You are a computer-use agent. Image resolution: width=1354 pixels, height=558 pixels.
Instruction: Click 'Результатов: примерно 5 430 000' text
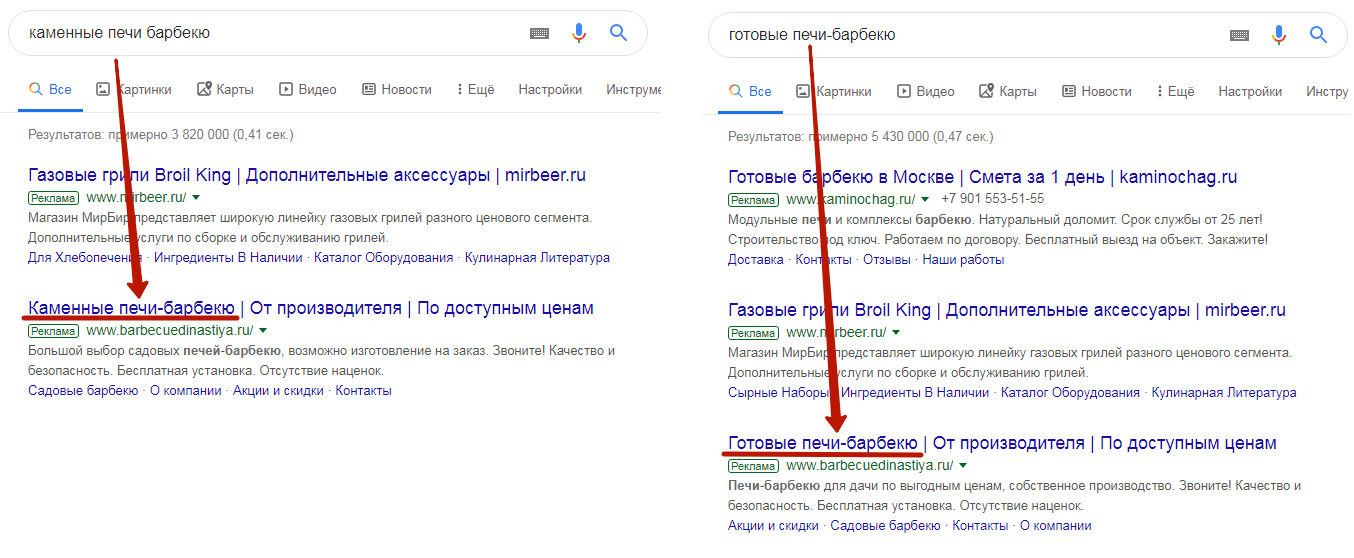click(x=860, y=136)
